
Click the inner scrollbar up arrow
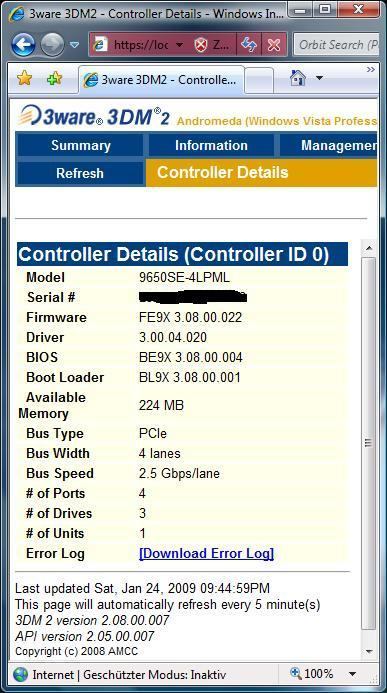click(x=368, y=248)
